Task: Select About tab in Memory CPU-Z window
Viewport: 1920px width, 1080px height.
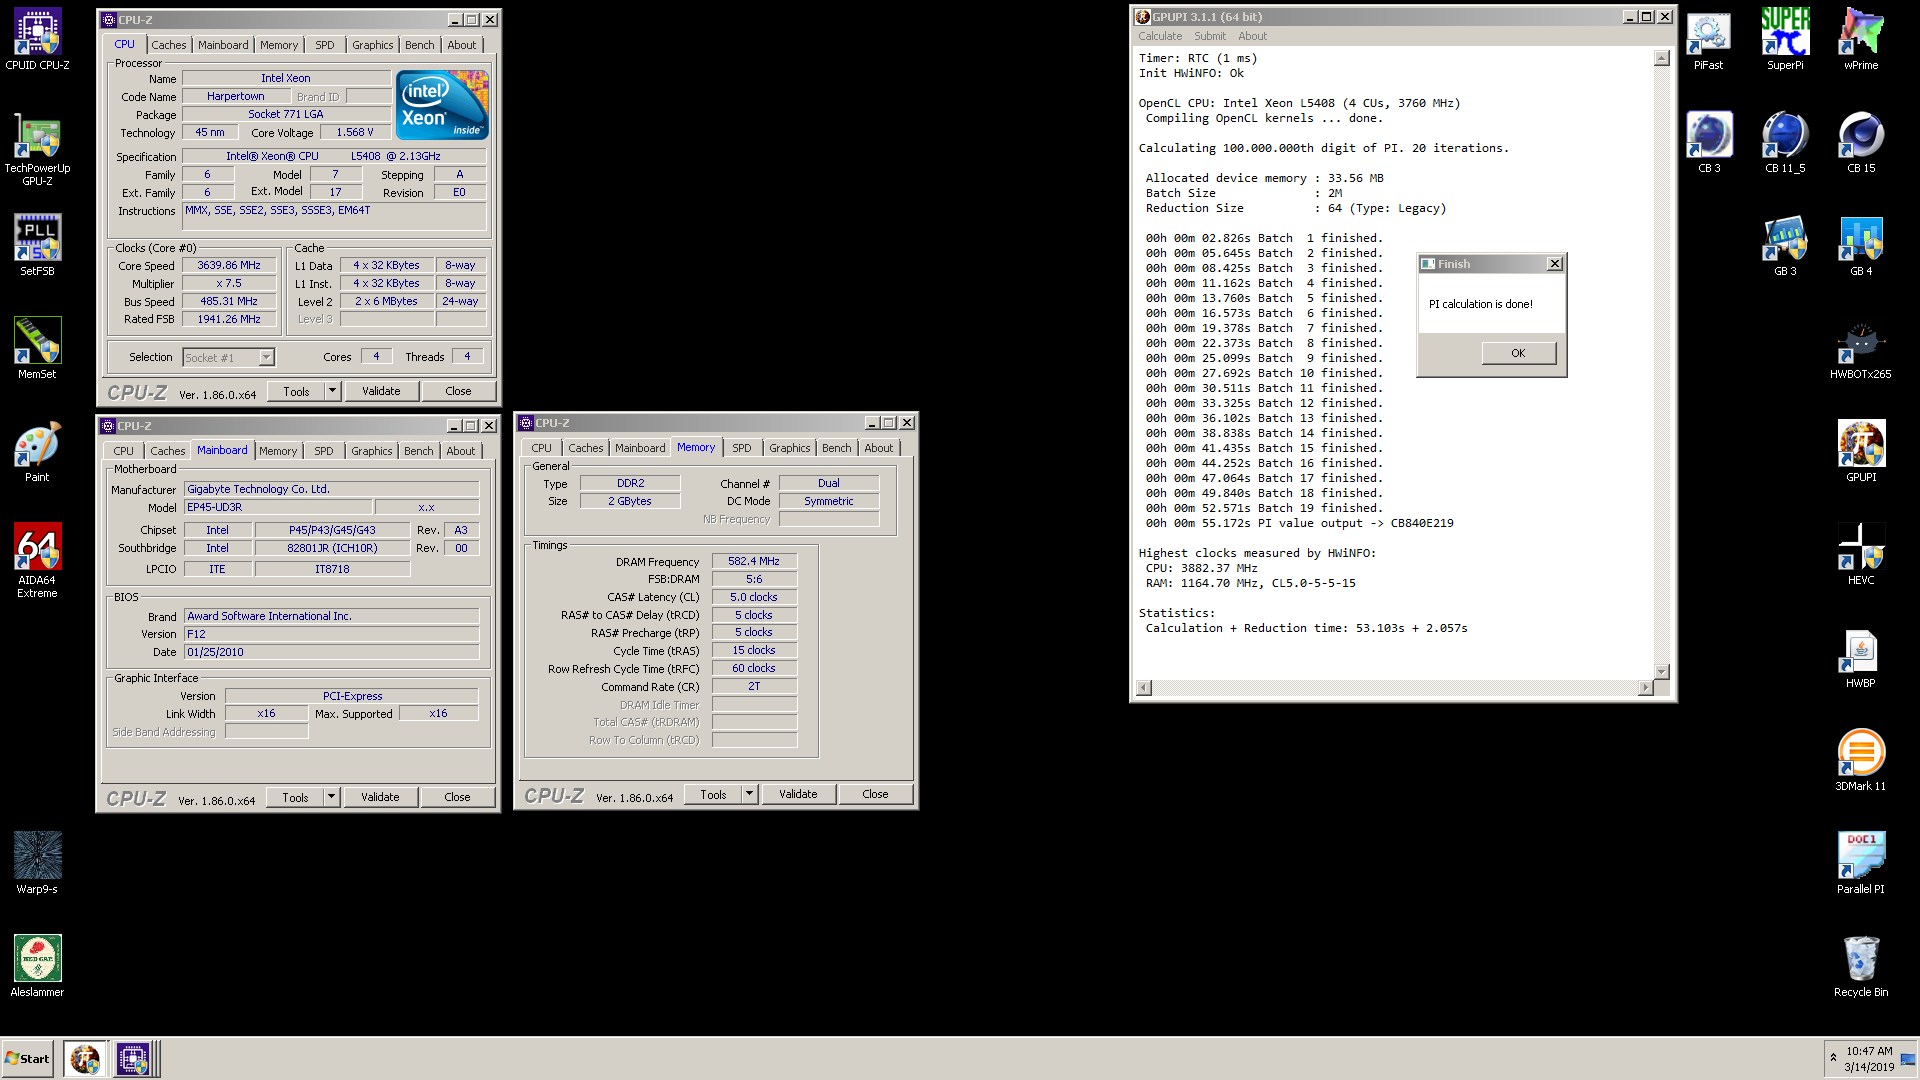Action: (878, 448)
